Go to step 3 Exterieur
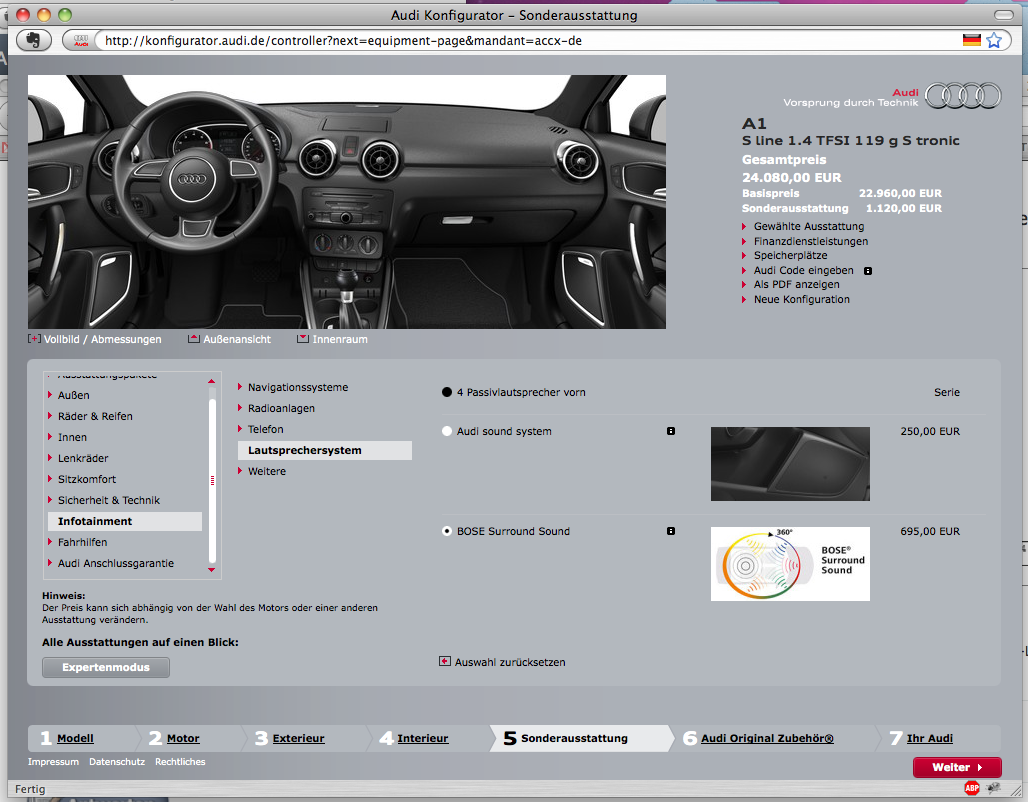This screenshot has width=1028, height=802. tap(298, 738)
